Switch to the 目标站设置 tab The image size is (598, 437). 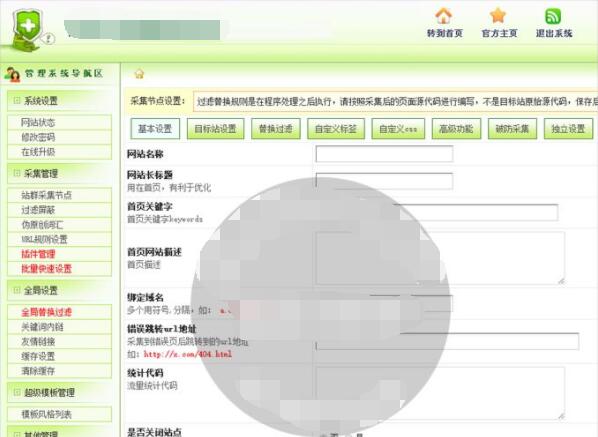[x=215, y=129]
